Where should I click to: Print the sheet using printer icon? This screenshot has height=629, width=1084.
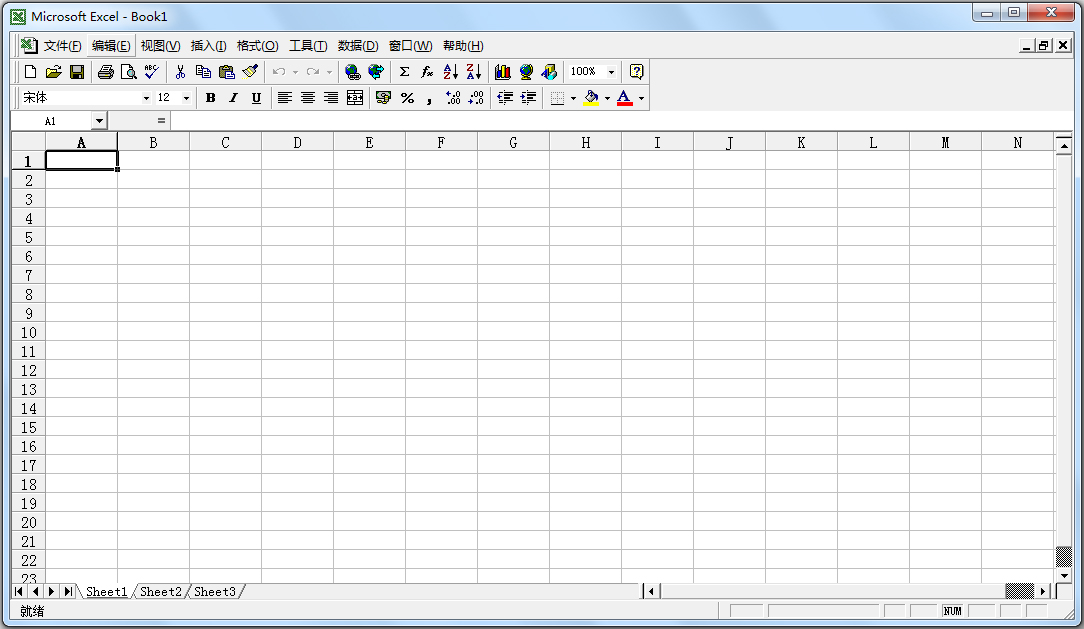click(x=106, y=72)
